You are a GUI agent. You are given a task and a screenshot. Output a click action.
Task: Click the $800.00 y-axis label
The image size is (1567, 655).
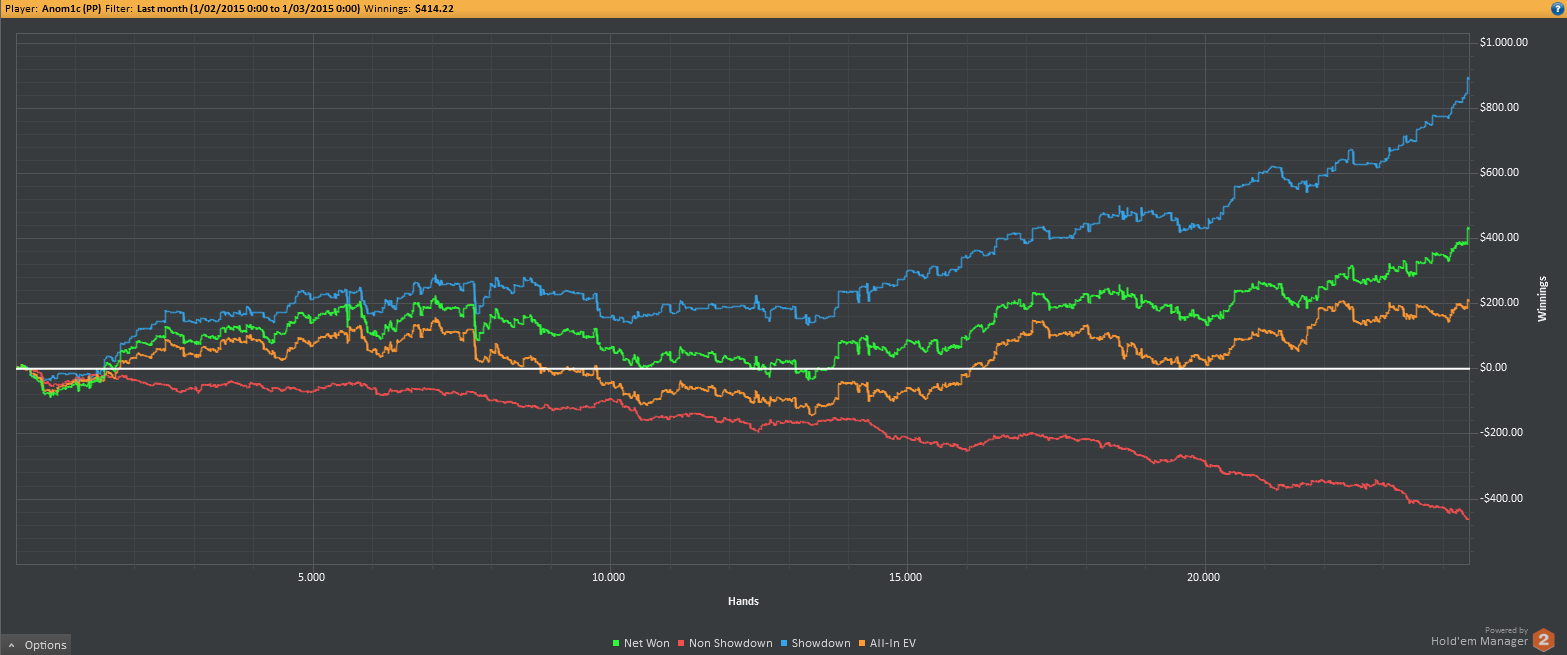coord(1499,108)
